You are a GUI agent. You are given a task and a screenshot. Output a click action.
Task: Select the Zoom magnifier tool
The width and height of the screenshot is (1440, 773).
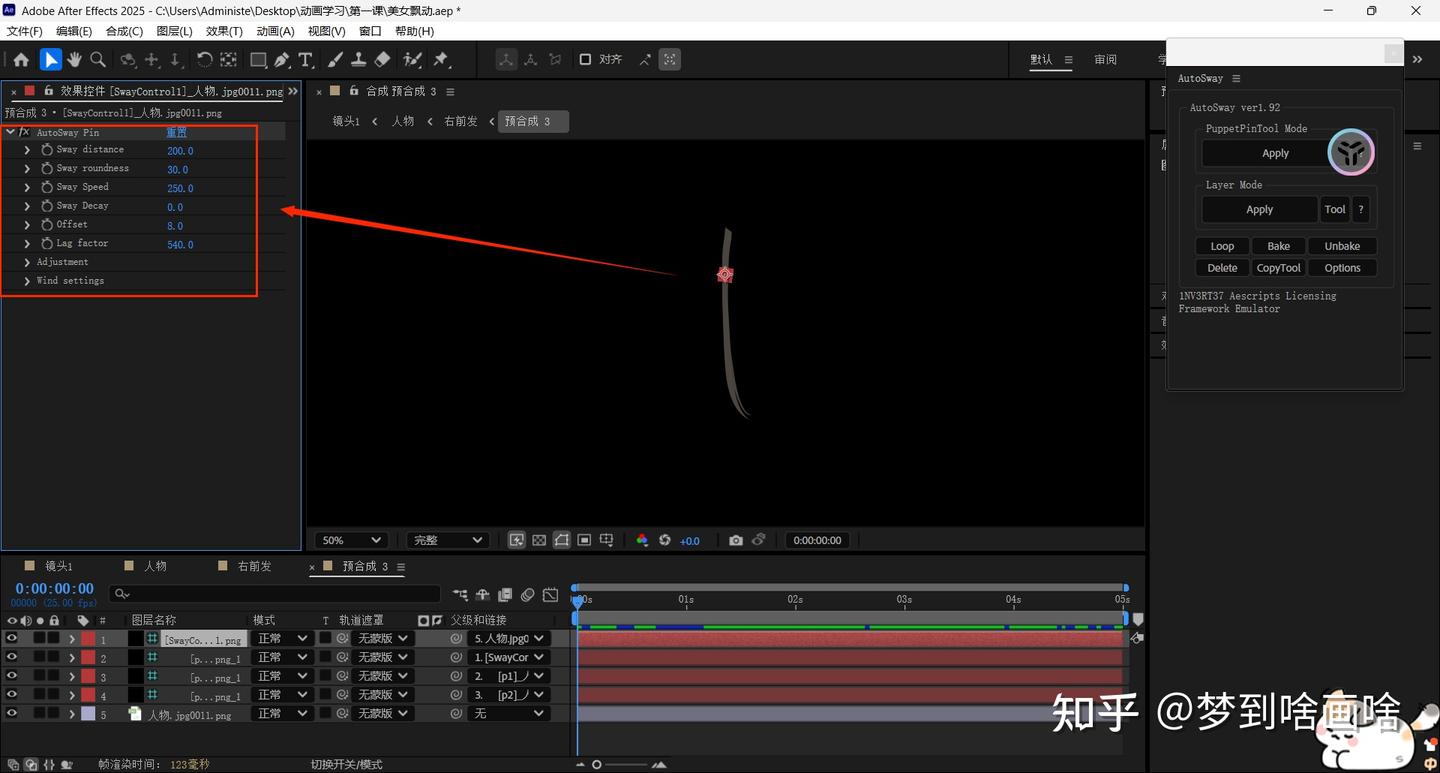pos(98,60)
